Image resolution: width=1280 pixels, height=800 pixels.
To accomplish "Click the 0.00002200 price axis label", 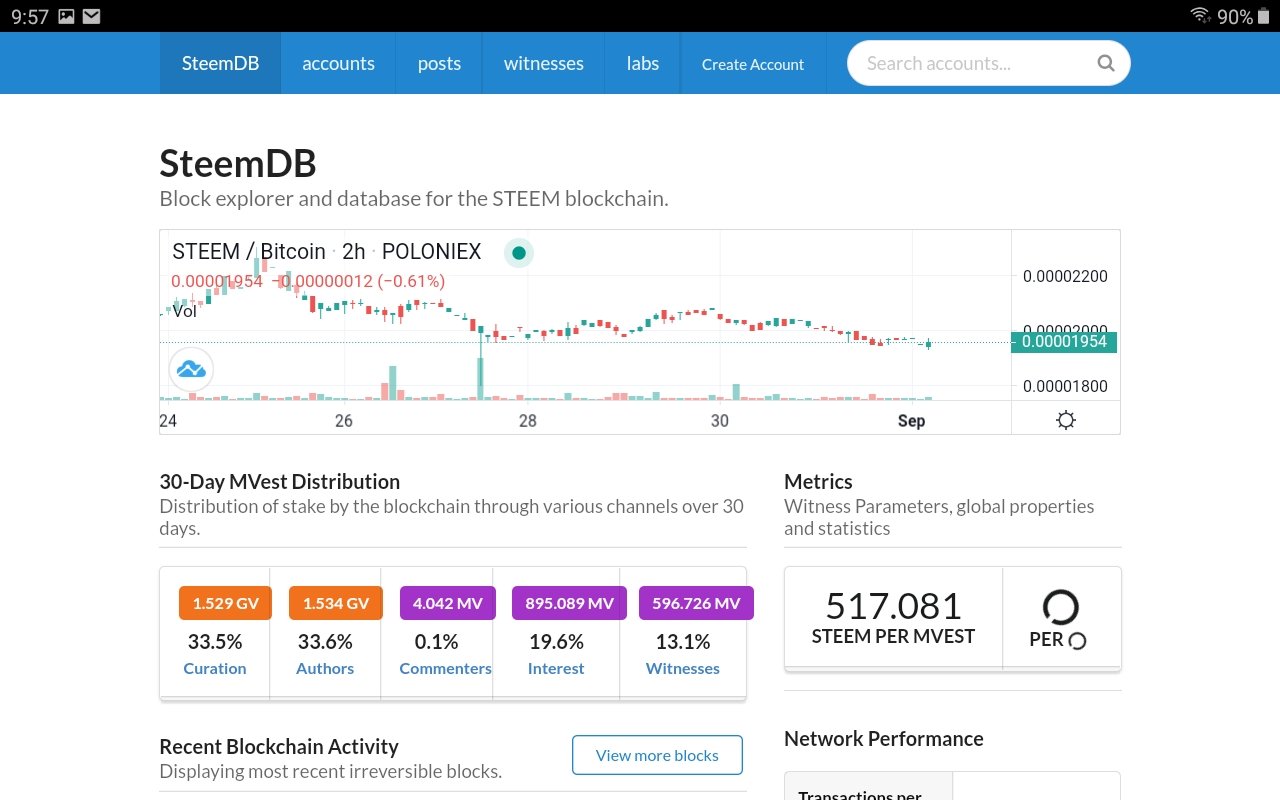I will [x=1065, y=276].
